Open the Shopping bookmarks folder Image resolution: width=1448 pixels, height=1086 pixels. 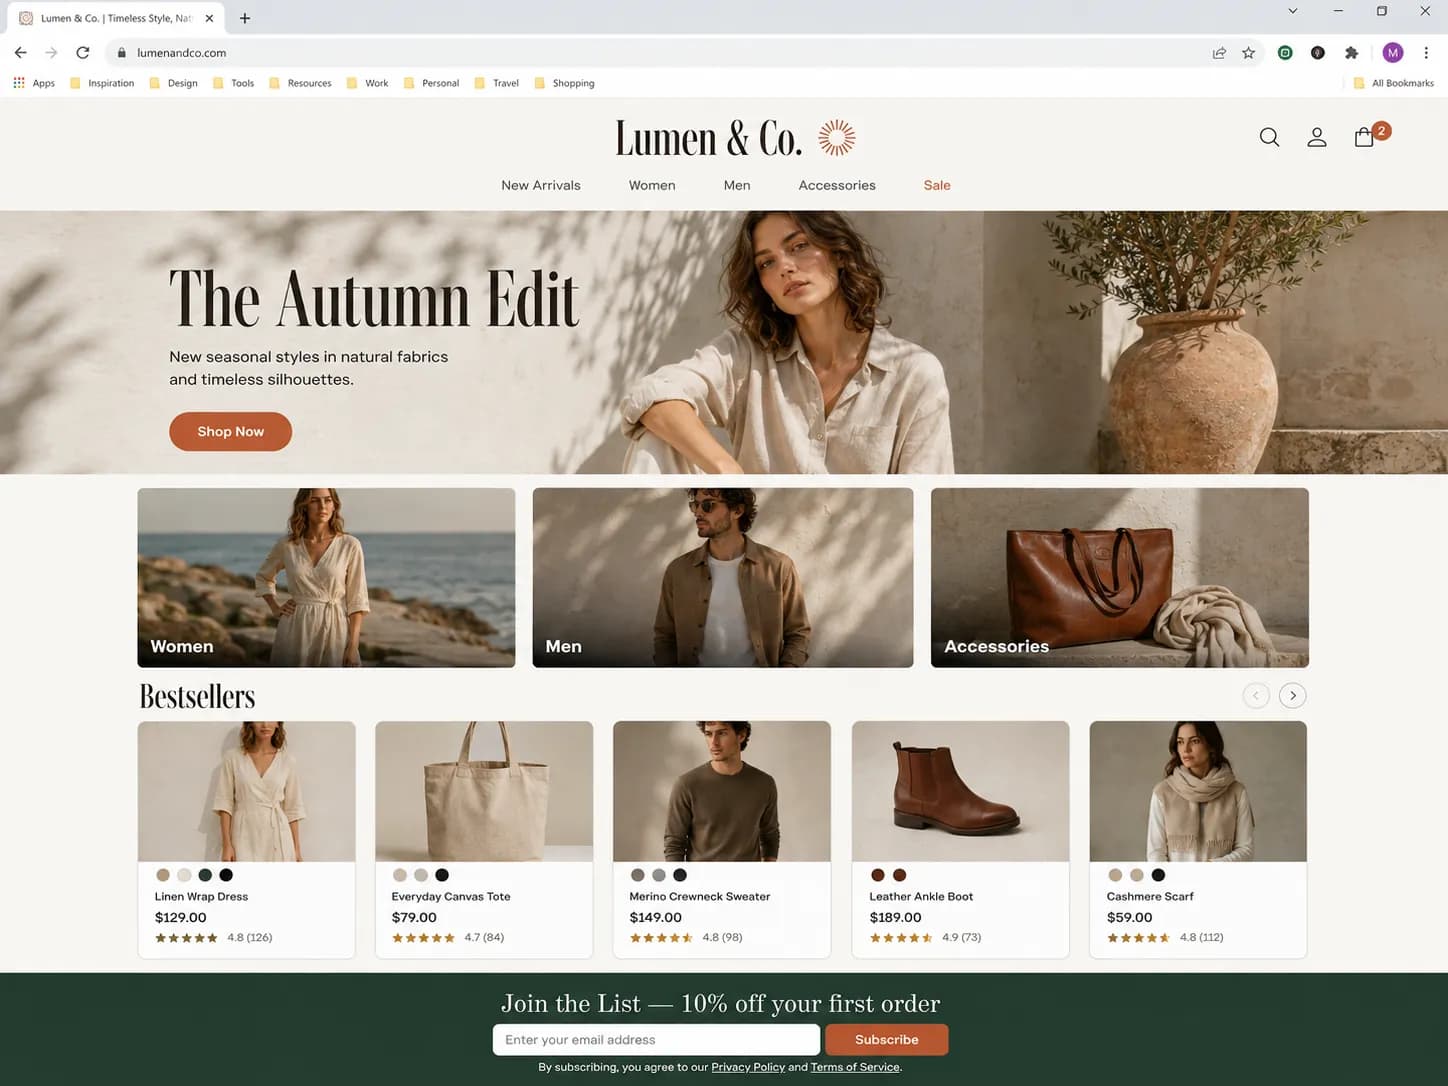[564, 83]
